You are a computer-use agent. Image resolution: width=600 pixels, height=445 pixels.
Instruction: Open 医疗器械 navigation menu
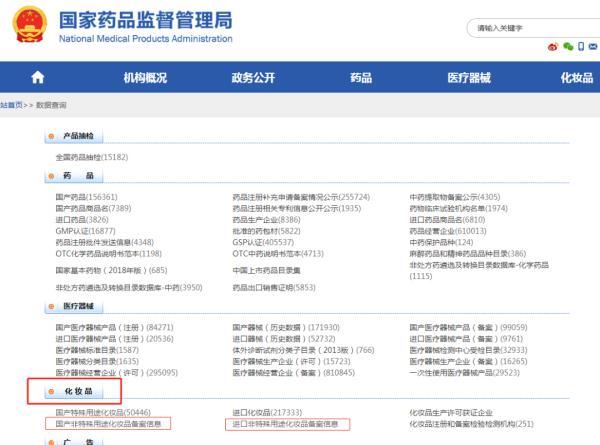[x=469, y=78]
